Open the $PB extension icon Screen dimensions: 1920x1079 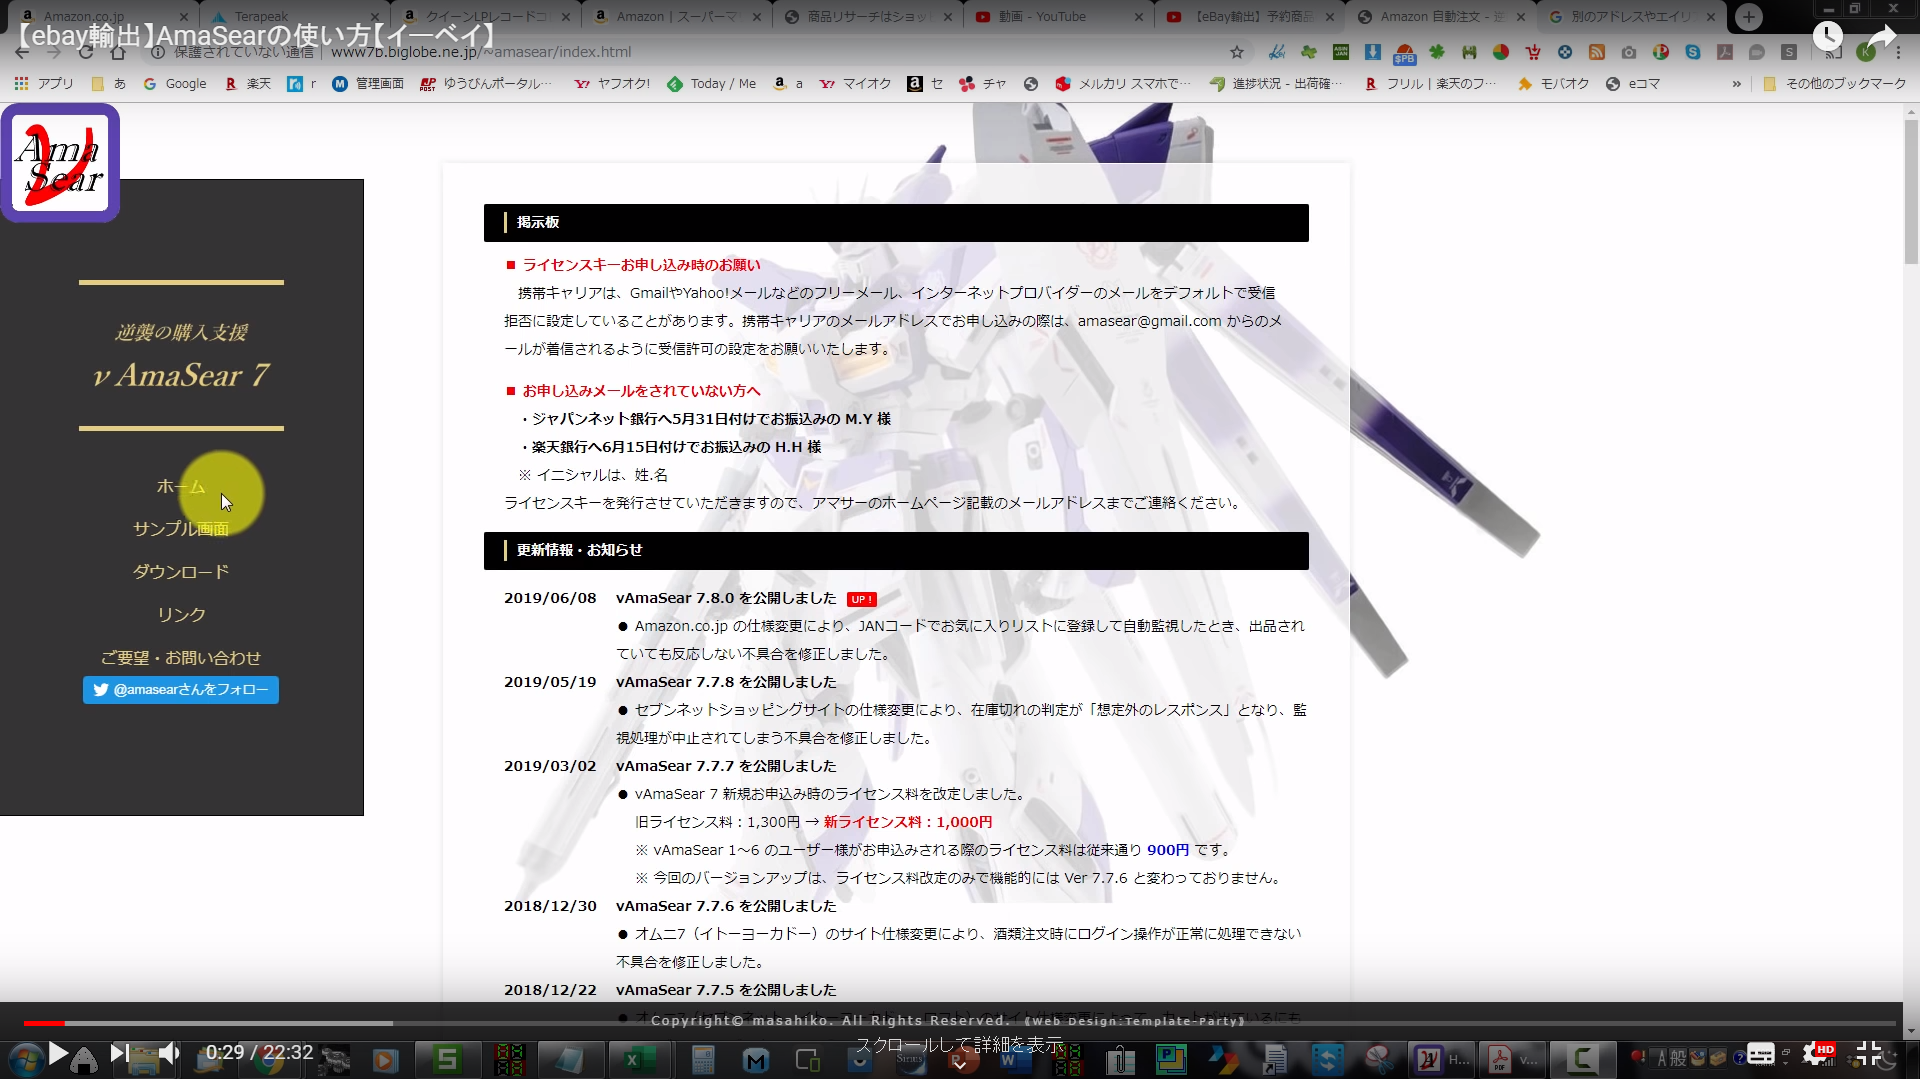click(x=1405, y=53)
